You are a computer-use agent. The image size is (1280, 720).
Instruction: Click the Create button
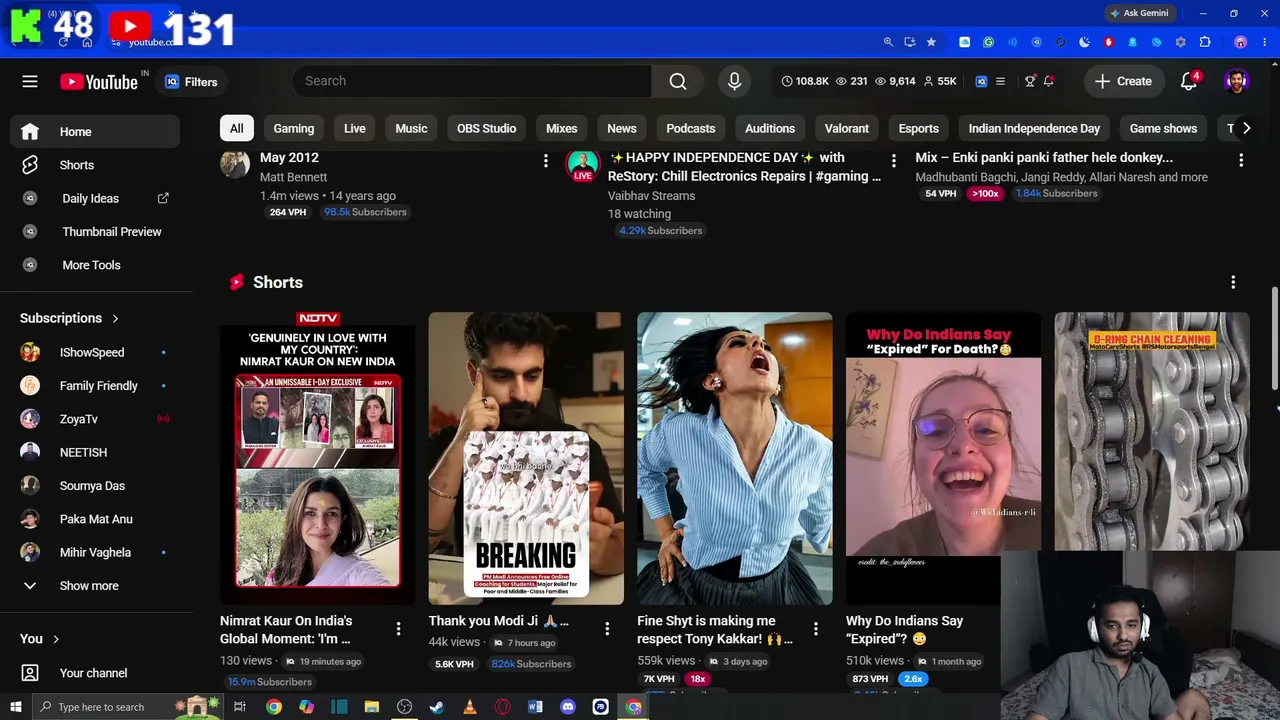1123,81
